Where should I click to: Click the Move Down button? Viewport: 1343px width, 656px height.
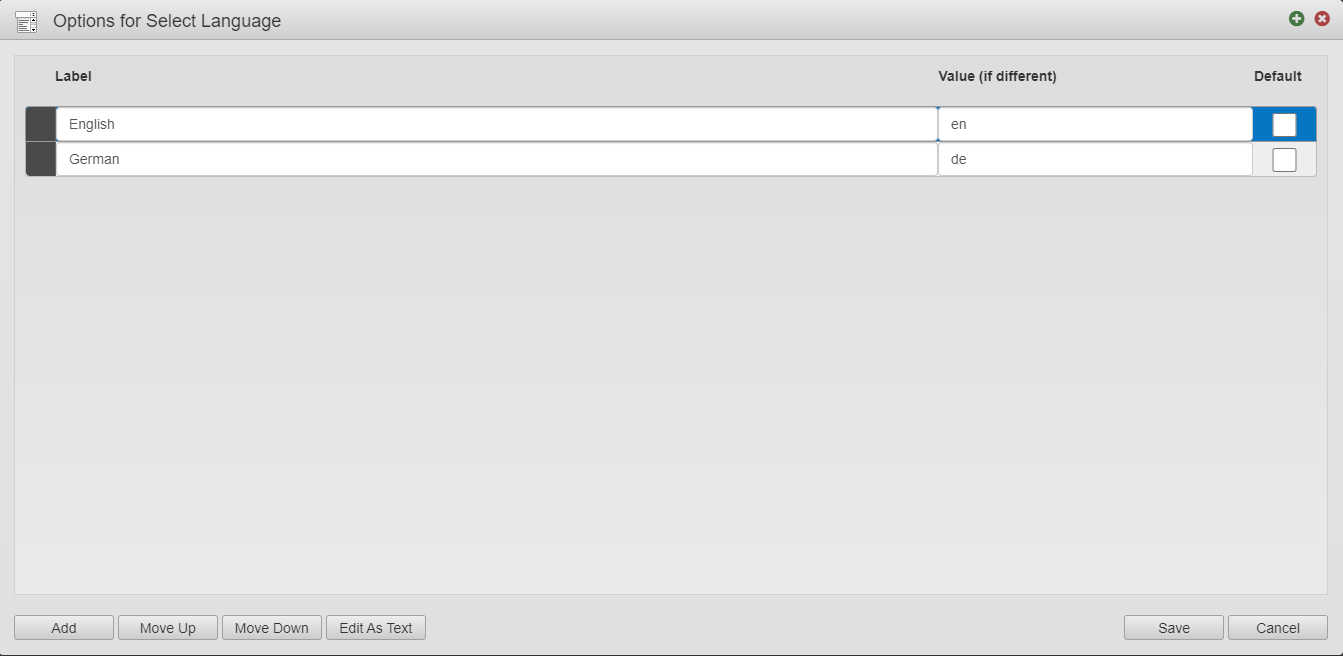pos(271,627)
